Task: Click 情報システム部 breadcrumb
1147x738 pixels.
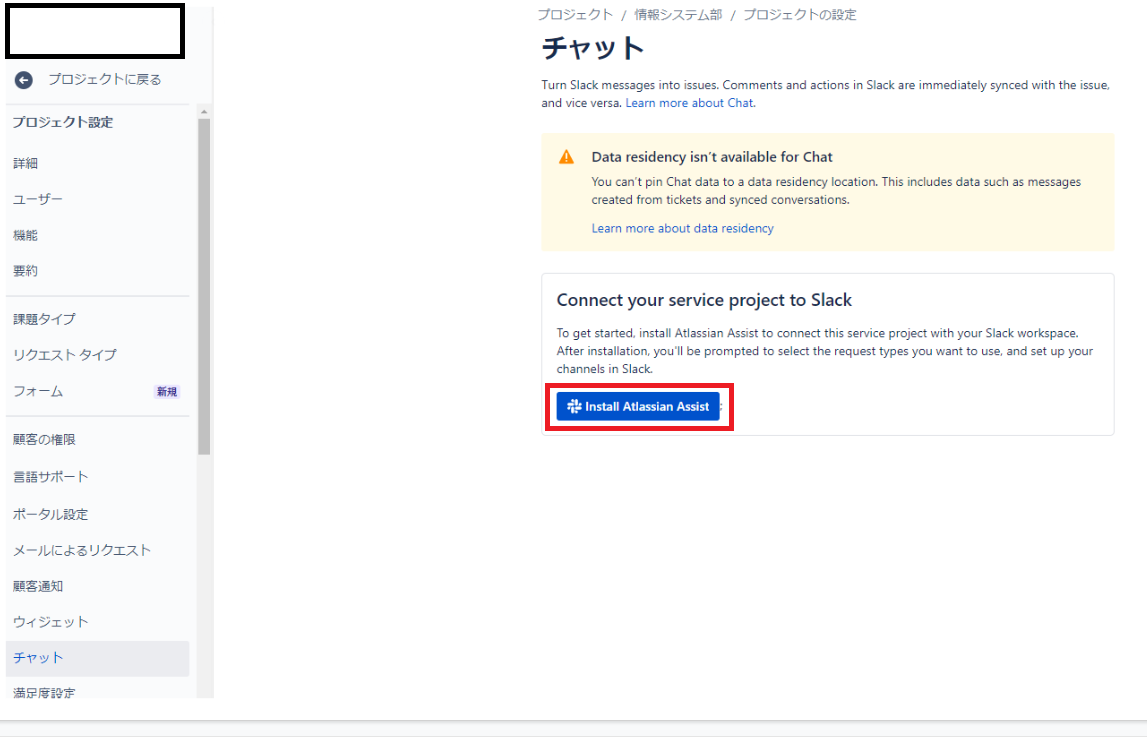Action: 678,15
